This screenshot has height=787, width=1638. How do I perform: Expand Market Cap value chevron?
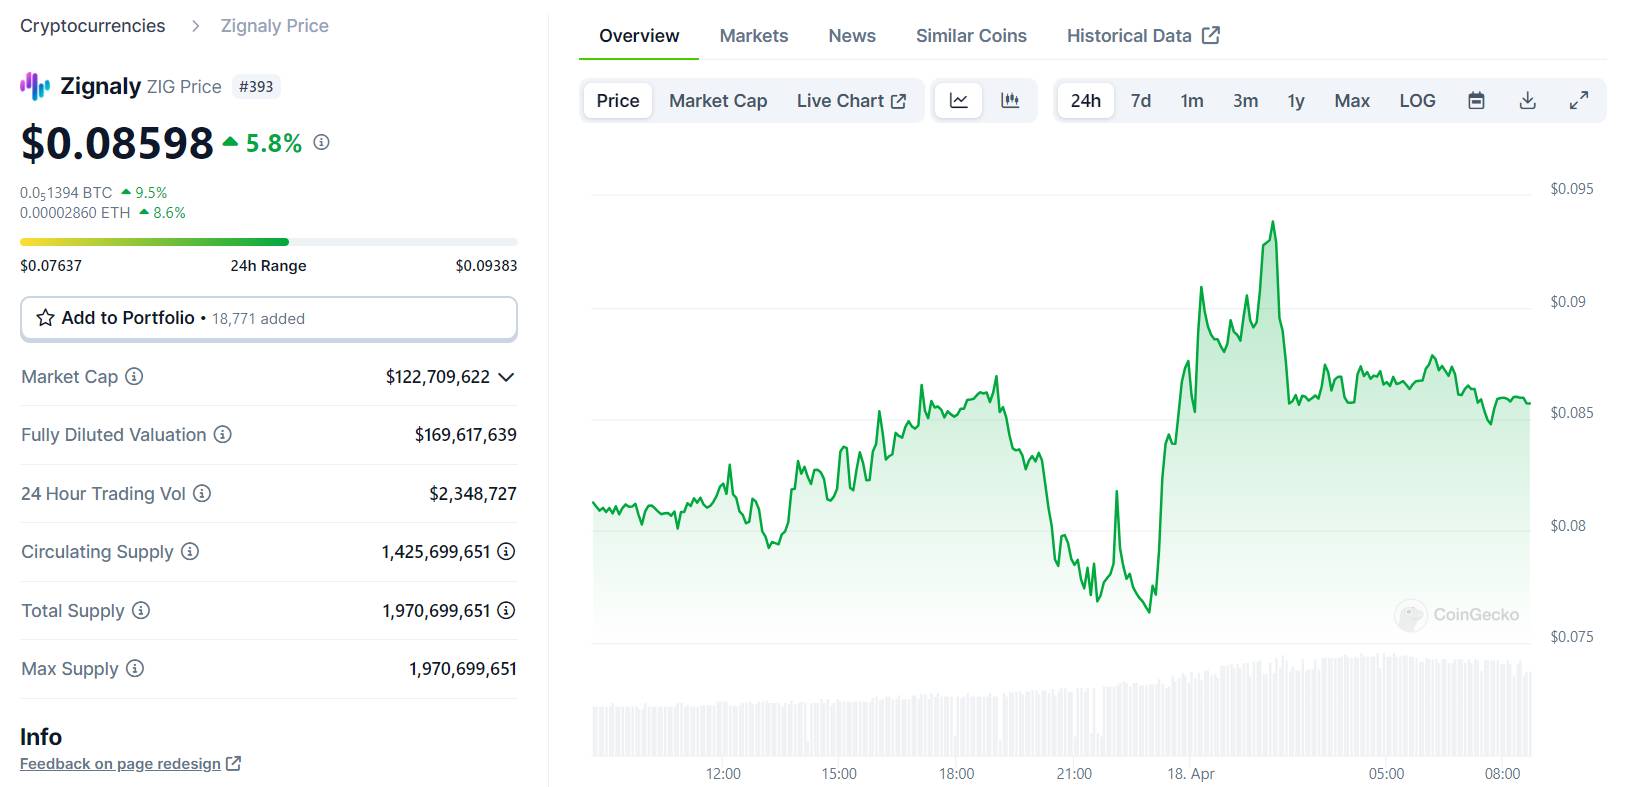506,377
